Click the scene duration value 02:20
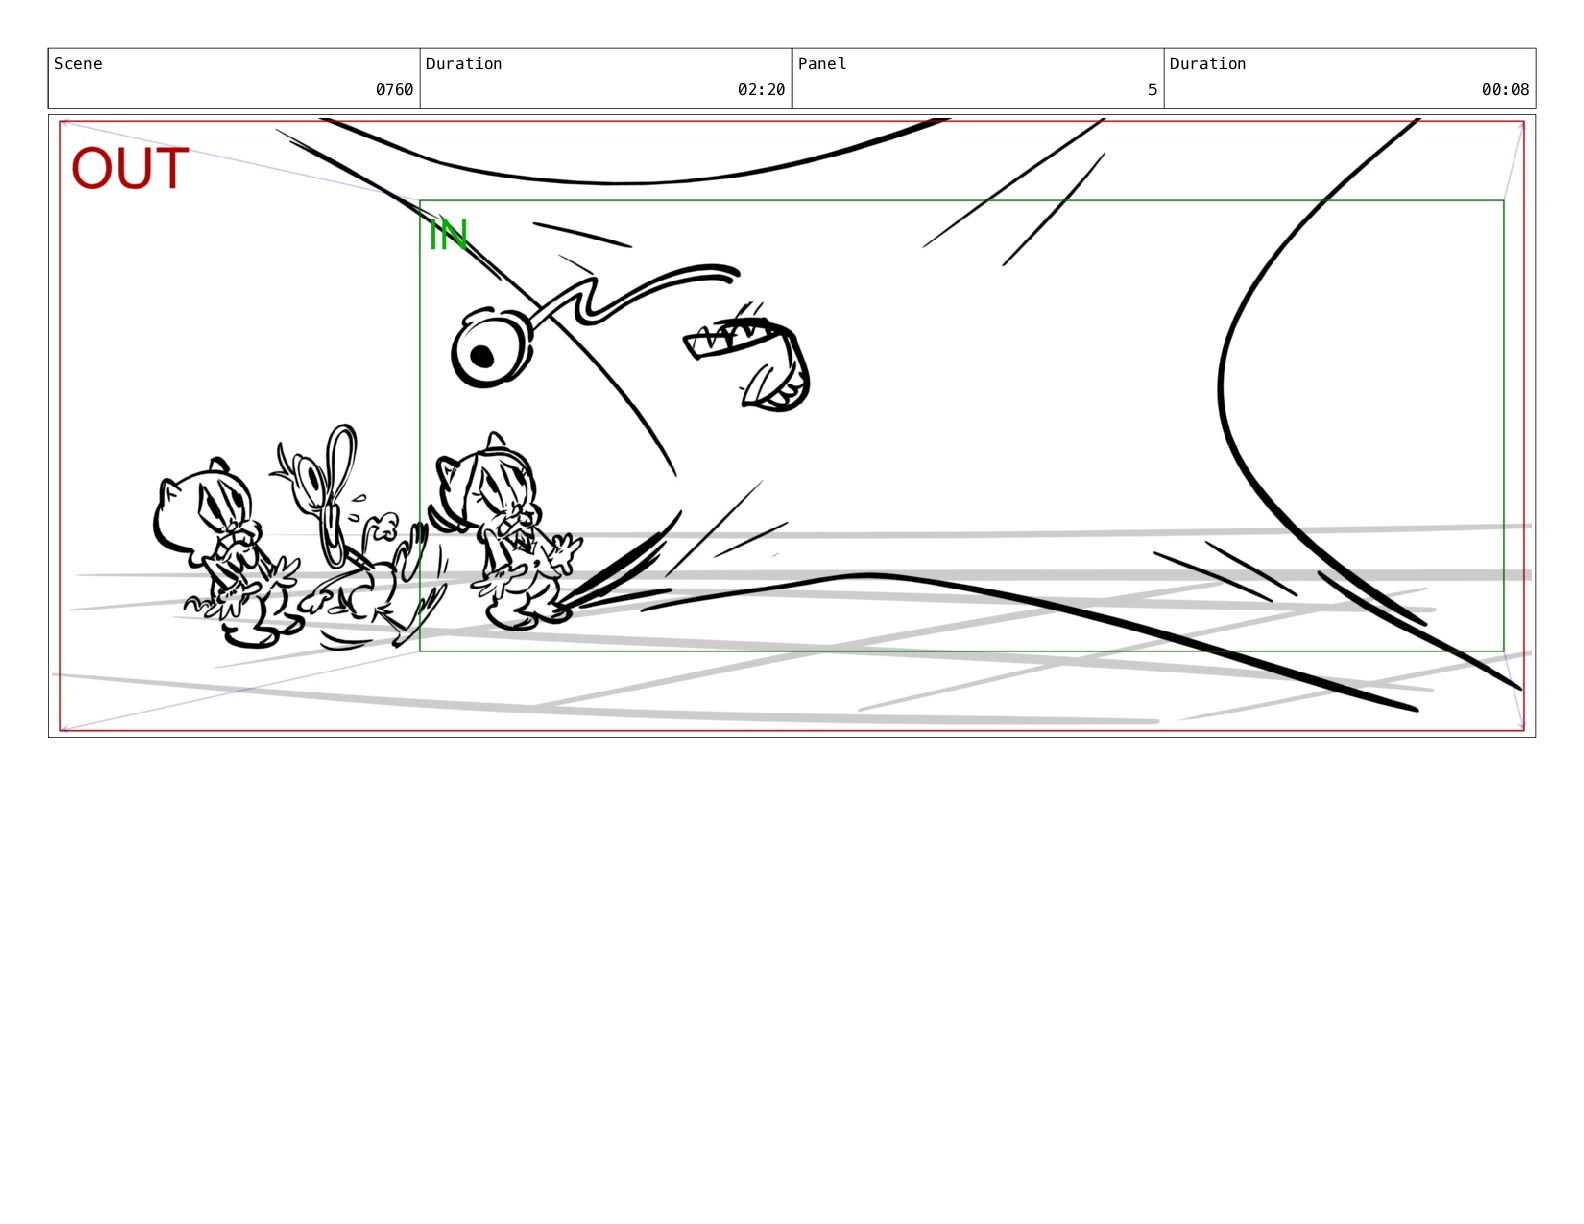The image size is (1584, 1224). coord(761,90)
